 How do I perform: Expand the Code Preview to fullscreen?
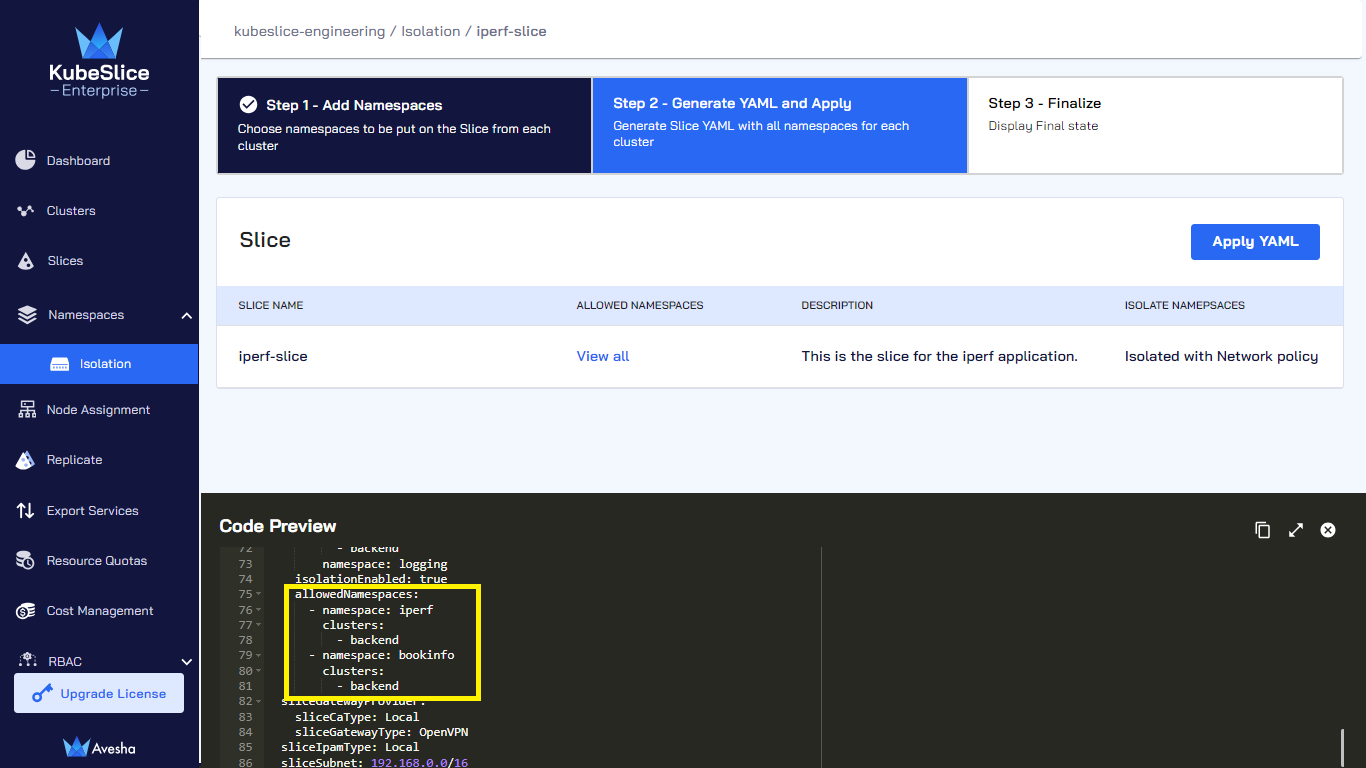pyautogui.click(x=1296, y=530)
